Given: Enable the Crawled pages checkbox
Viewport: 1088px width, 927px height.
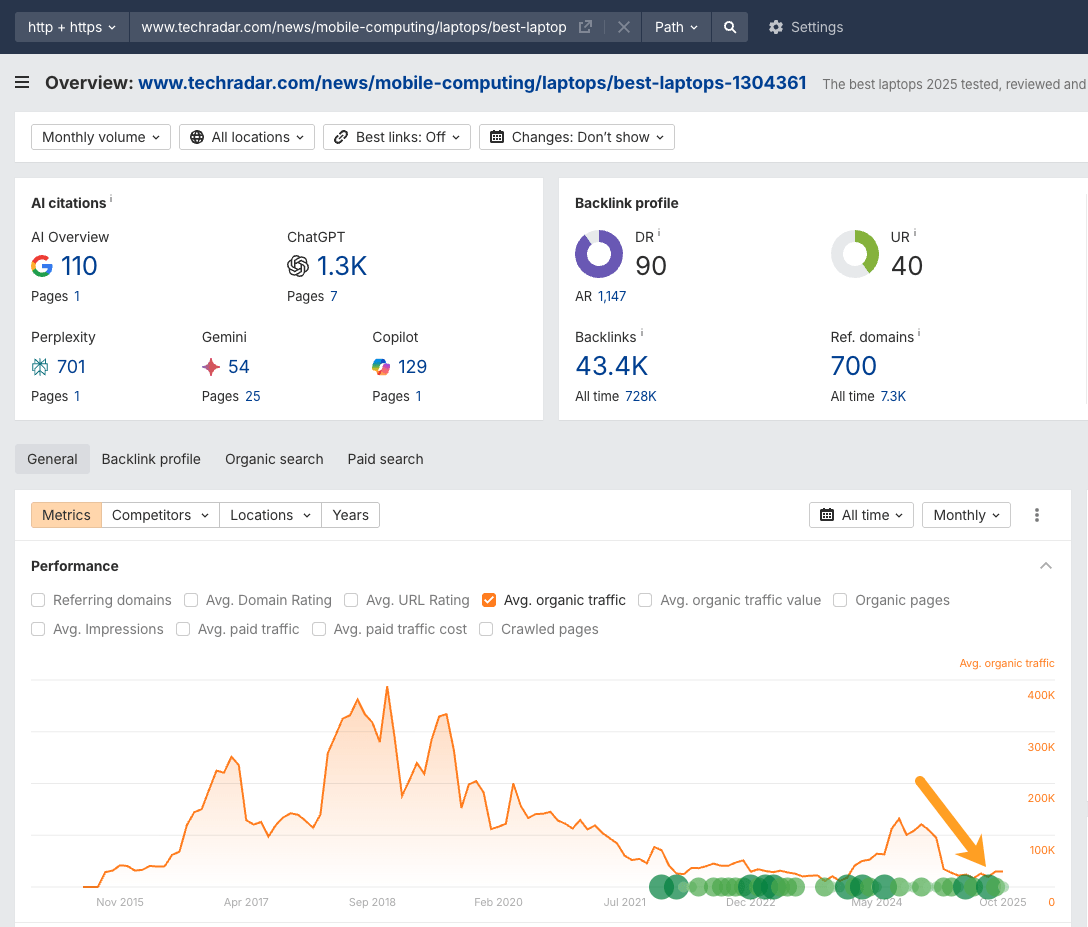Looking at the screenshot, I should pyautogui.click(x=485, y=629).
